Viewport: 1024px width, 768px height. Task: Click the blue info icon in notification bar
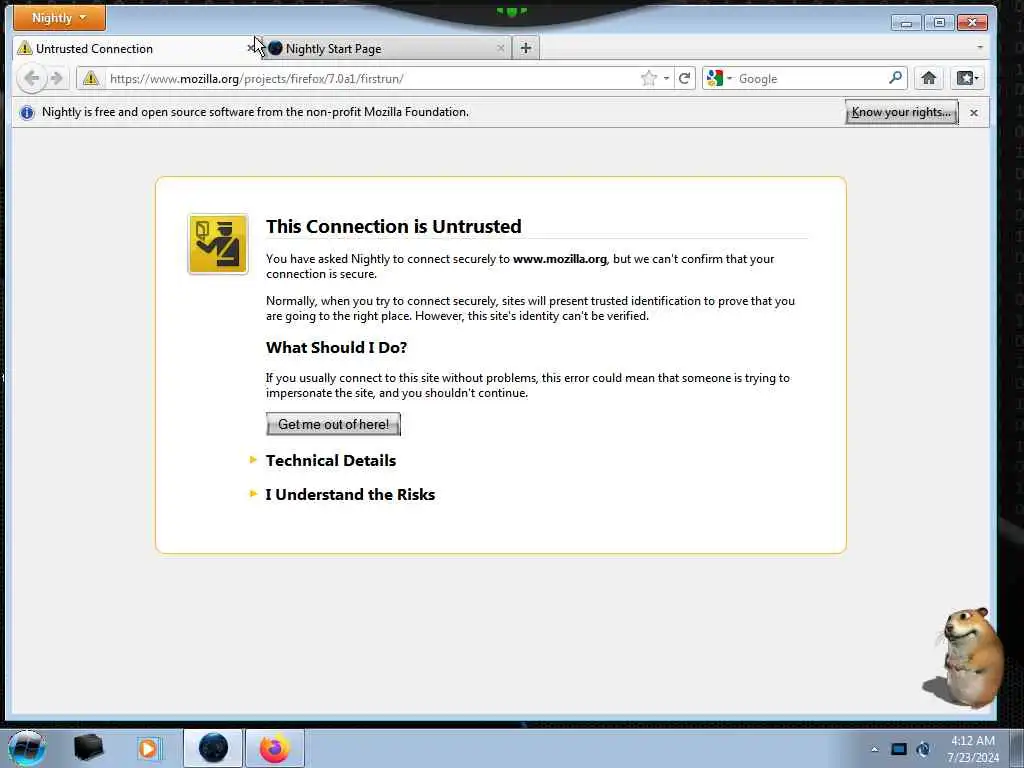tap(27, 112)
